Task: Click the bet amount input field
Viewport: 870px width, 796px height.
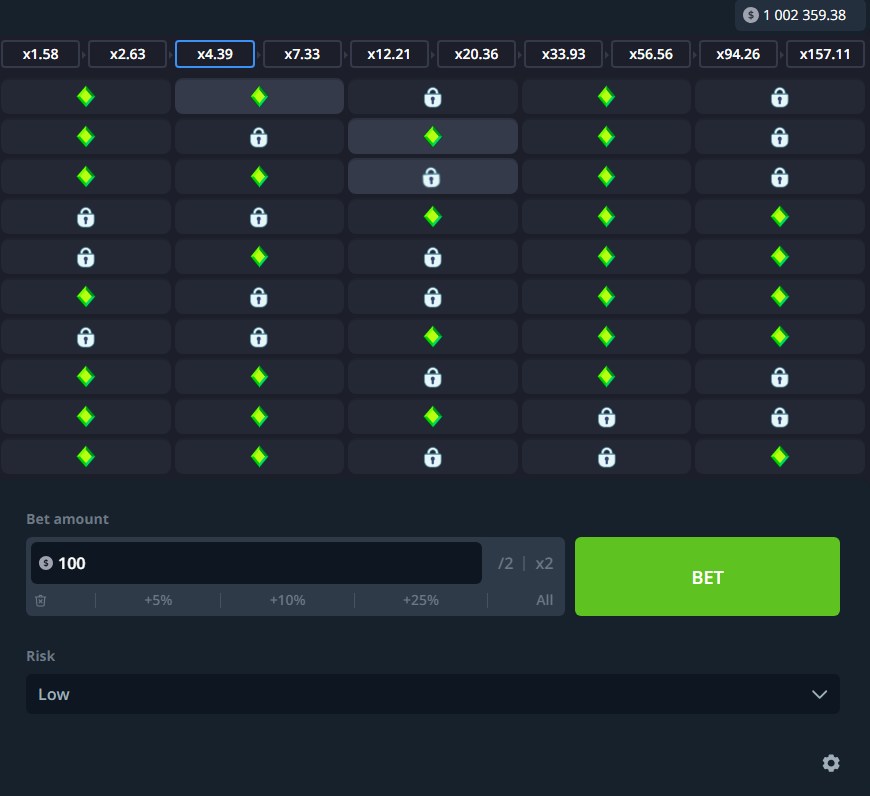Action: 260,563
